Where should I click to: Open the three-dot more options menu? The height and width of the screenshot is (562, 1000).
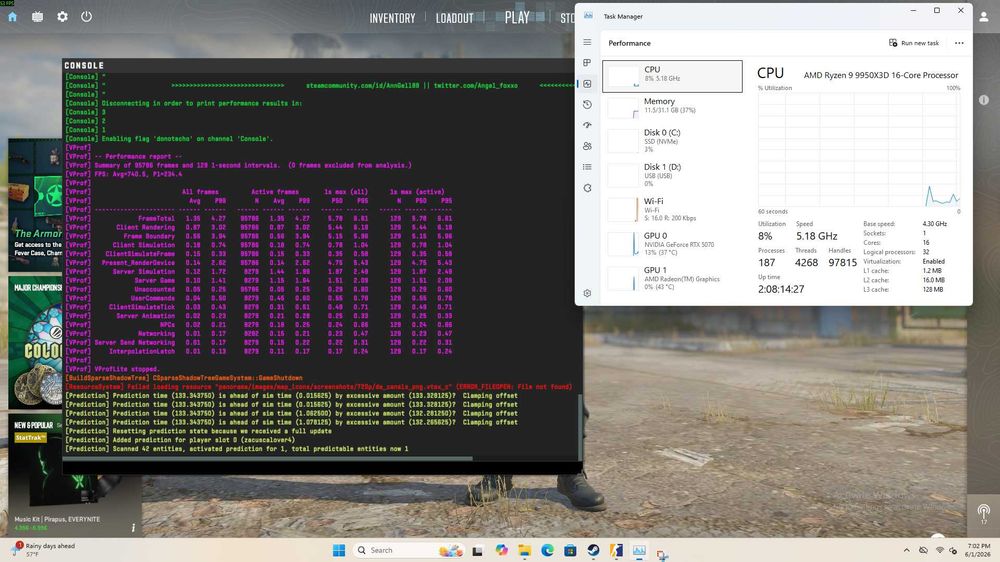[x=959, y=43]
